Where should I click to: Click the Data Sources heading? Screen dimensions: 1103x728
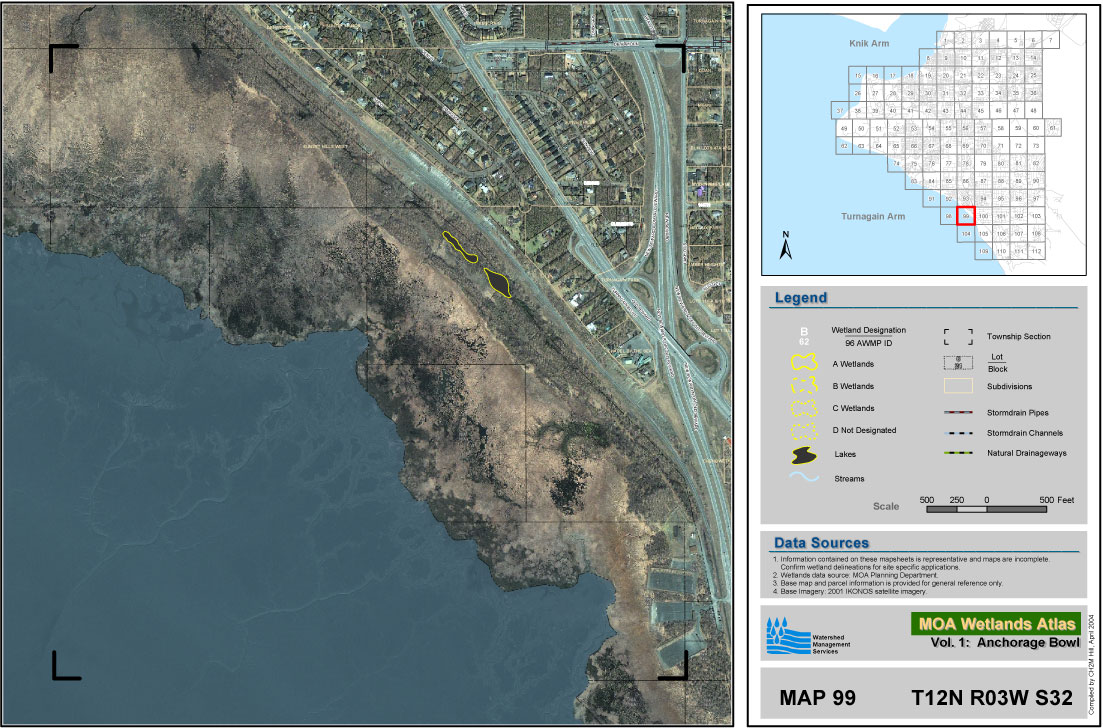click(821, 543)
